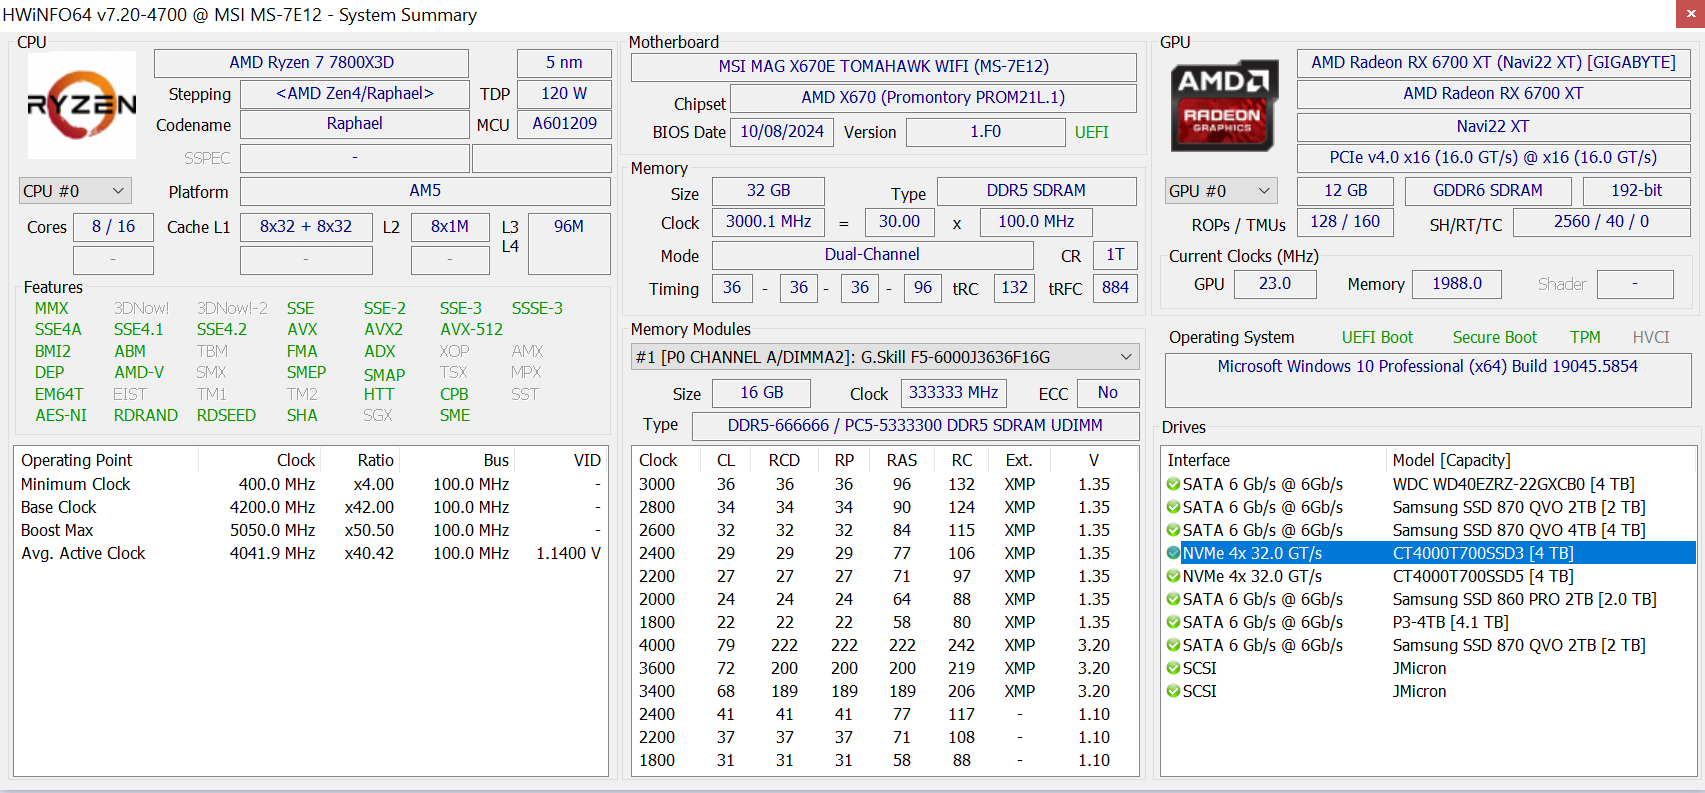Expand the memory module selector G.Skill F5-6000J3636F16G
This screenshot has width=1705, height=793.
click(x=885, y=357)
